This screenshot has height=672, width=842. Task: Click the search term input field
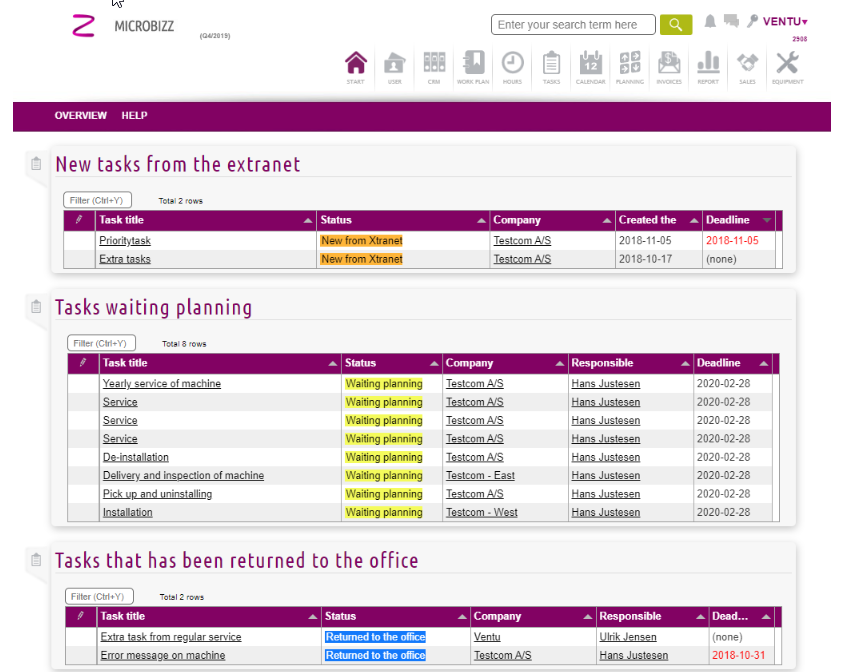[x=573, y=25]
